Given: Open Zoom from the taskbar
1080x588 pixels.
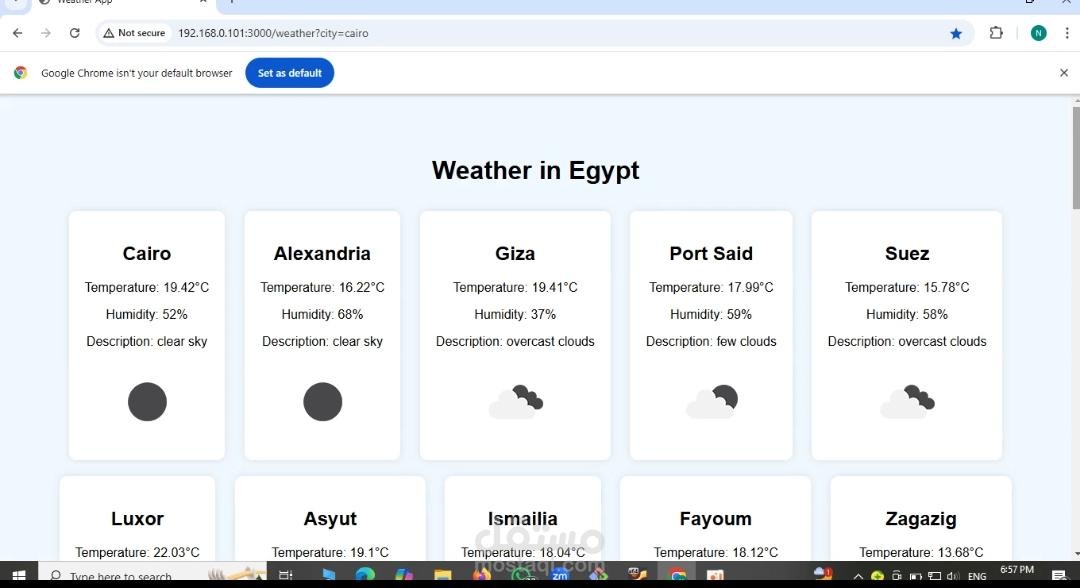Looking at the screenshot, I should click(559, 575).
